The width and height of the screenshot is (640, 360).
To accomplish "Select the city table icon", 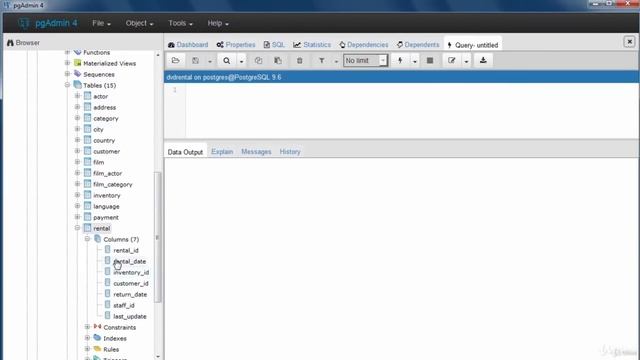I will coord(87,129).
